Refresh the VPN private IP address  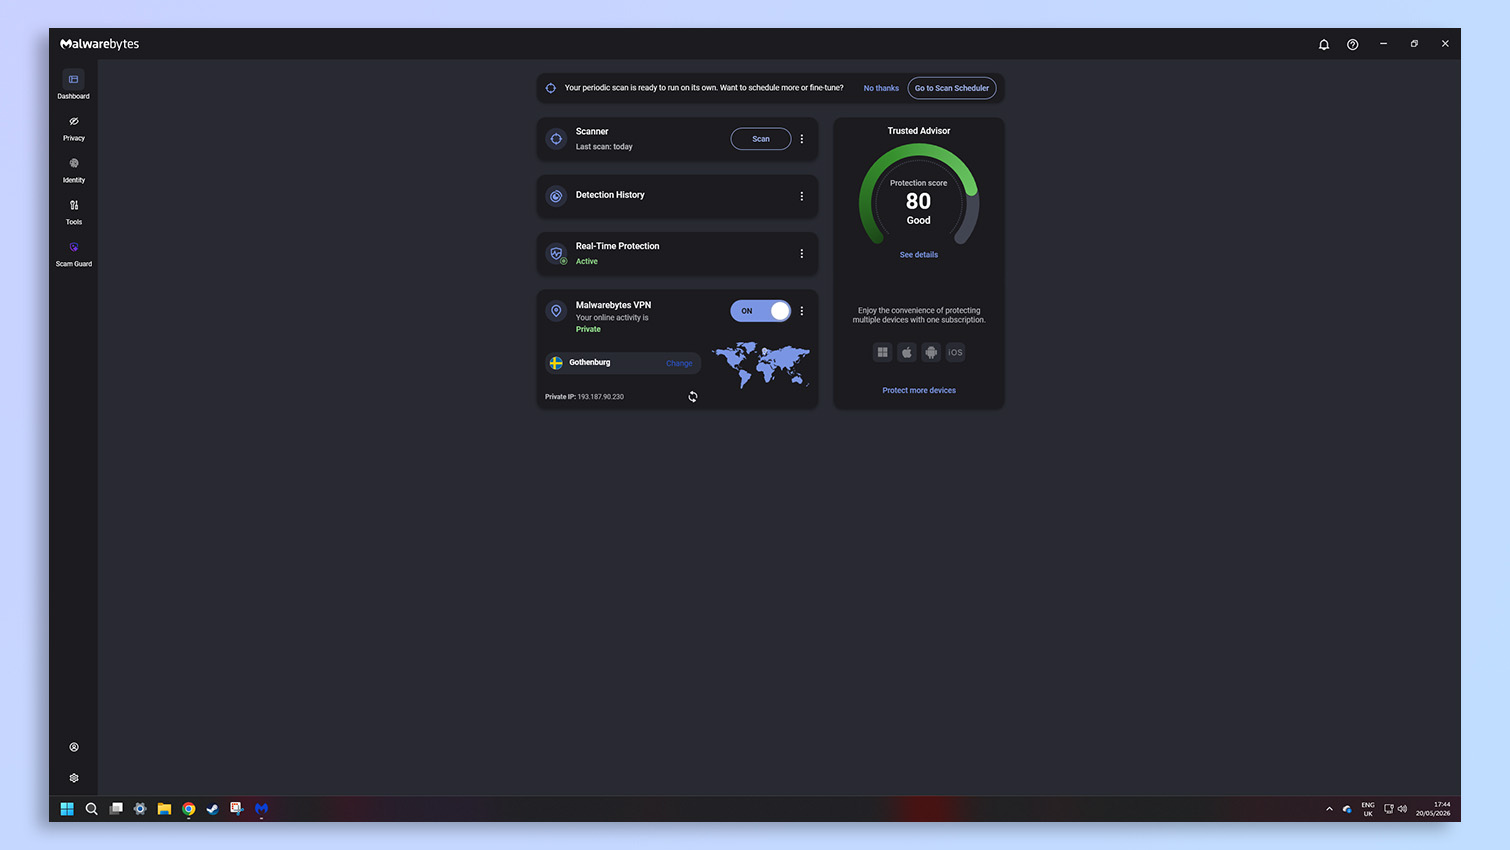coord(693,397)
